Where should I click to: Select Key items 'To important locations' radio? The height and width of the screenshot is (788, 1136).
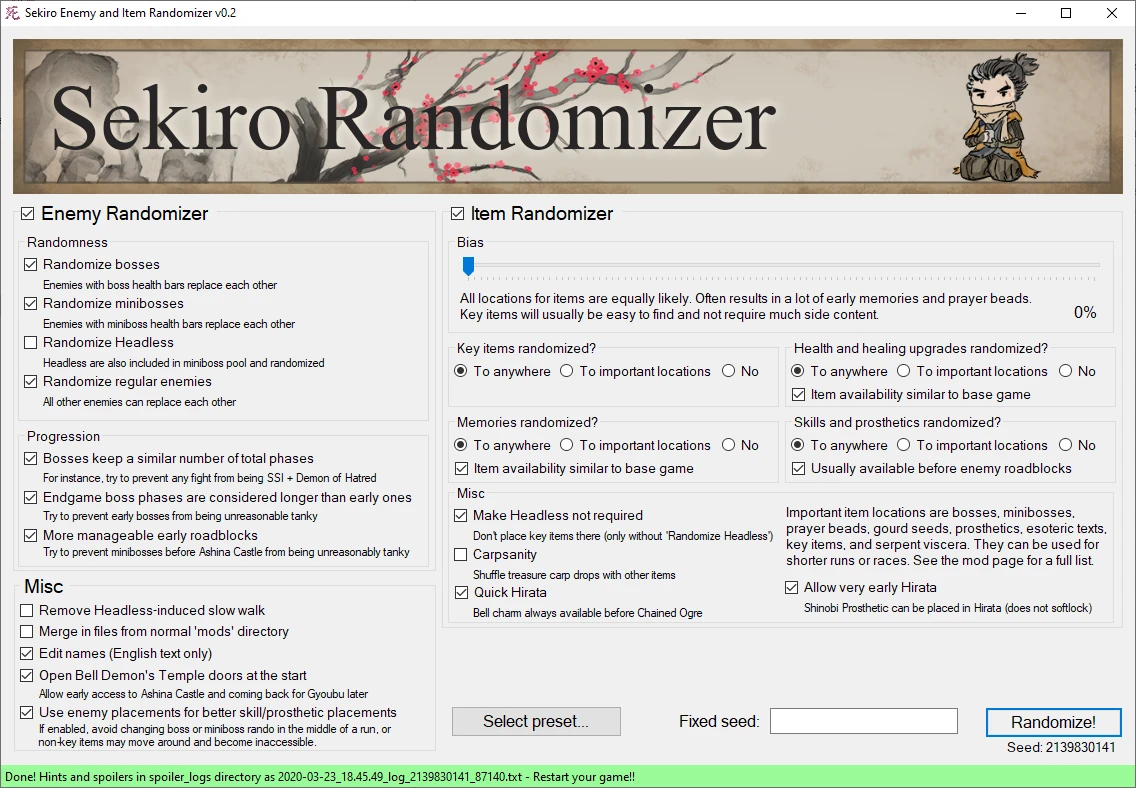point(567,371)
